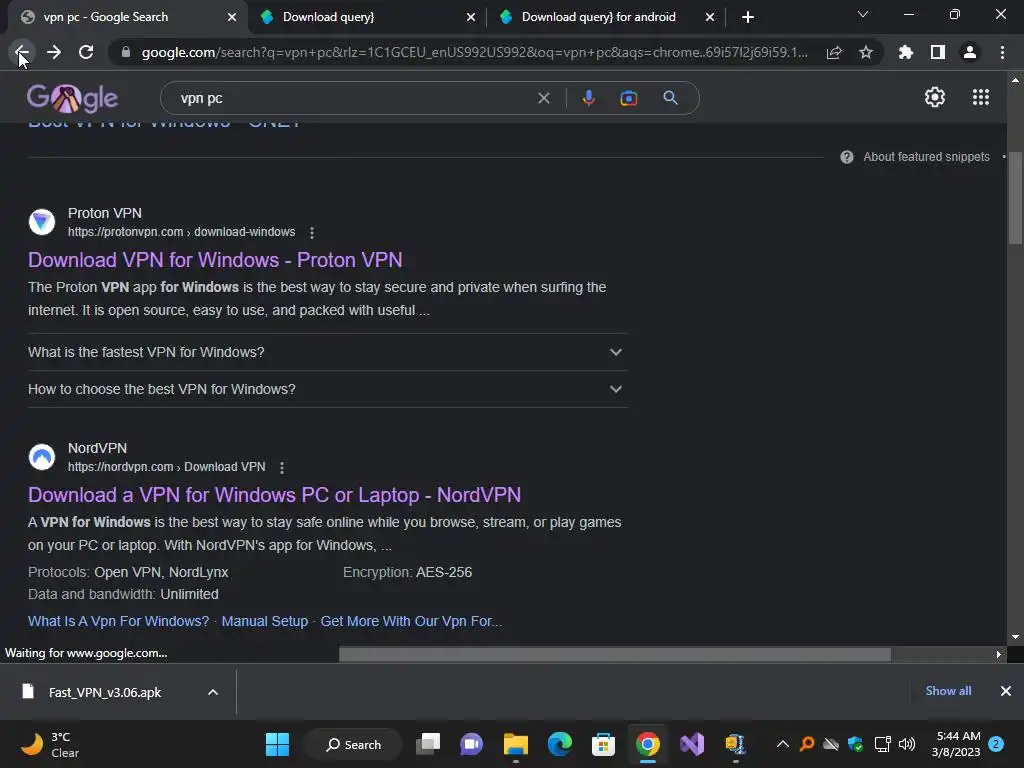
Task: Switch to 'Download query}' tab
Action: pos(368,17)
